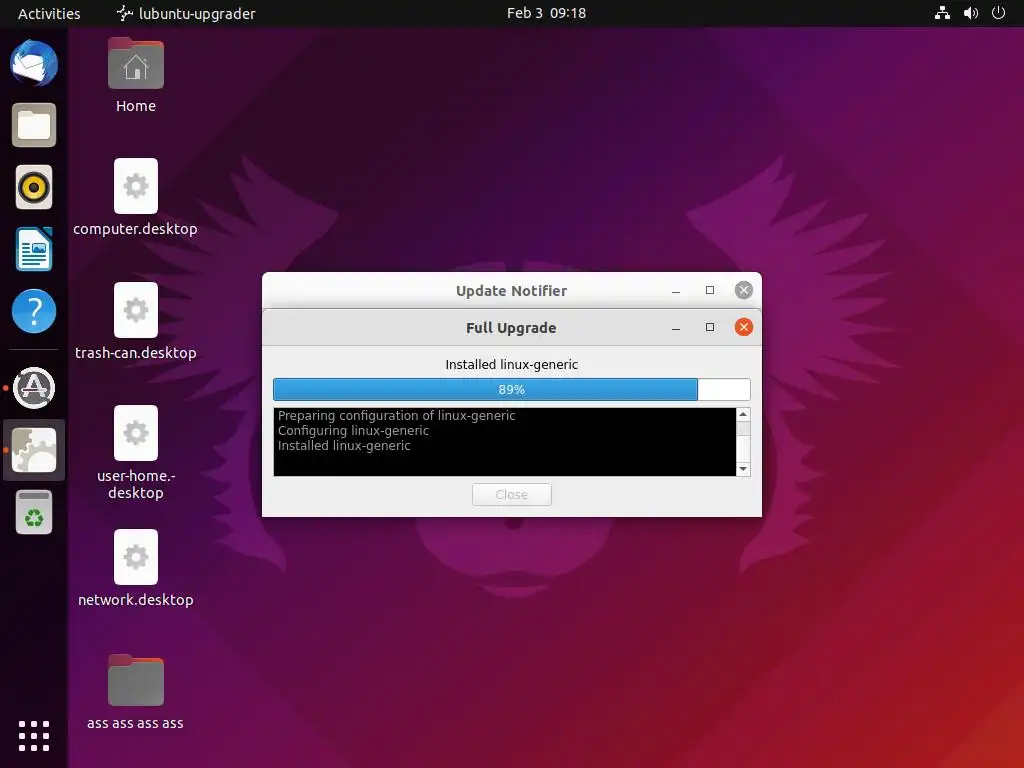Click the log scrollbar thumb
Image resolution: width=1024 pixels, height=768 pixels.
pos(743,429)
